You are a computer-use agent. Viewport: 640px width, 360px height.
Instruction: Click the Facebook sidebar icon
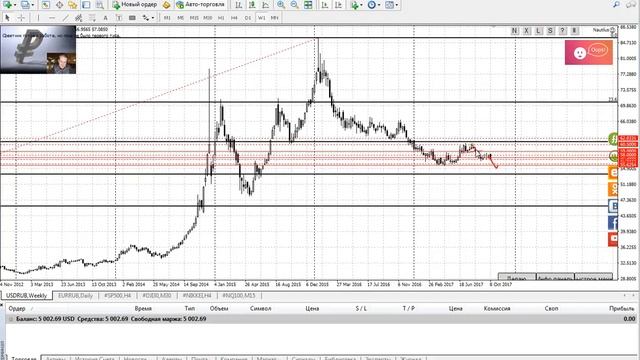(613, 222)
